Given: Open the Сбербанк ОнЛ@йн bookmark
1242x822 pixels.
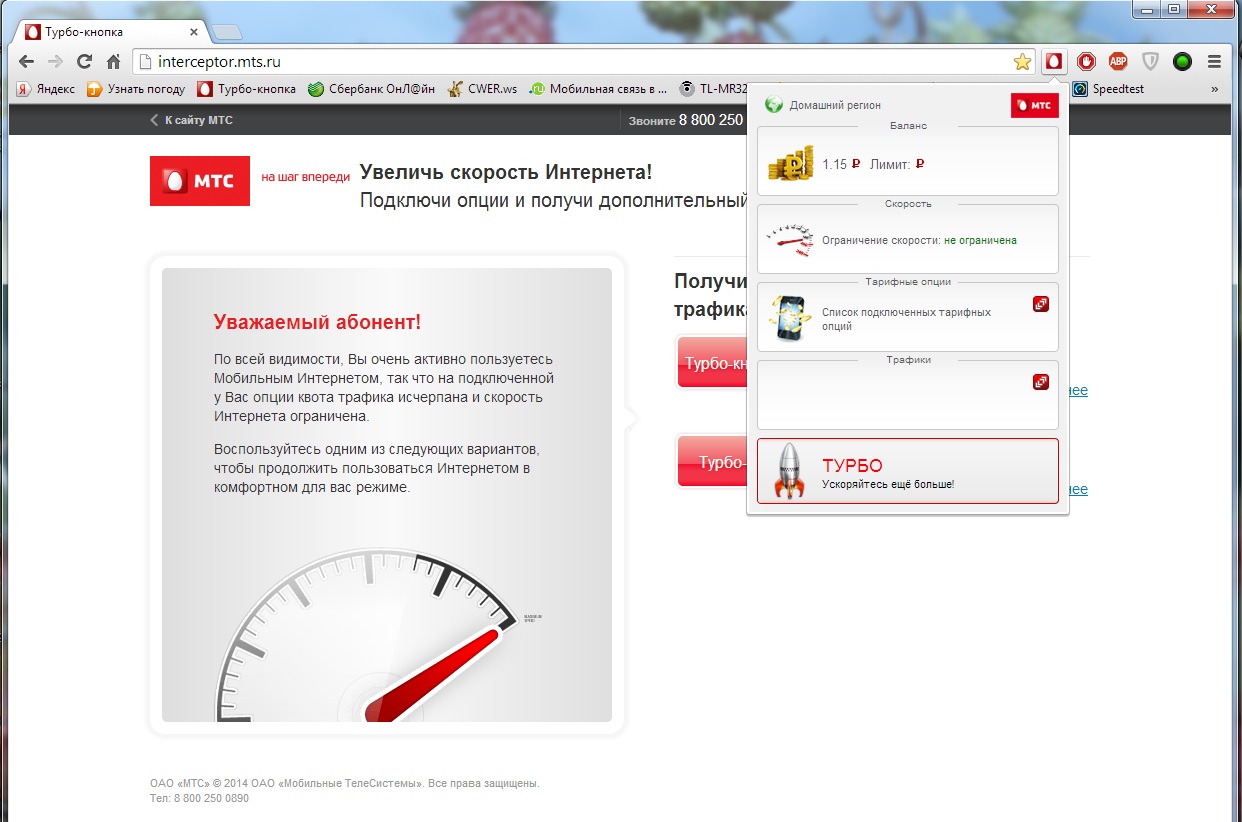Looking at the screenshot, I should tap(371, 89).
